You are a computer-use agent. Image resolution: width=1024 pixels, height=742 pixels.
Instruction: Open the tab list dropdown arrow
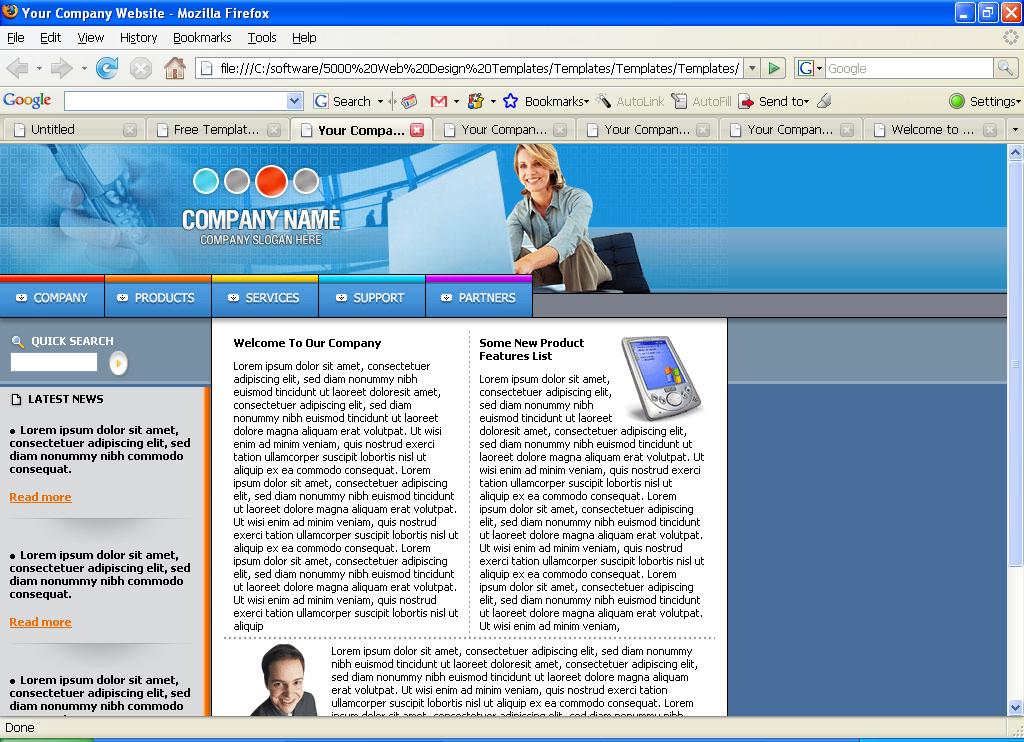(x=1015, y=129)
